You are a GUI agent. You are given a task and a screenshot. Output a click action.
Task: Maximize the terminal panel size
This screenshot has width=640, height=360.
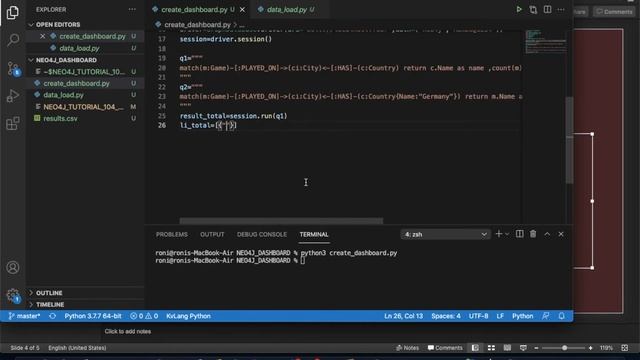(x=547, y=234)
